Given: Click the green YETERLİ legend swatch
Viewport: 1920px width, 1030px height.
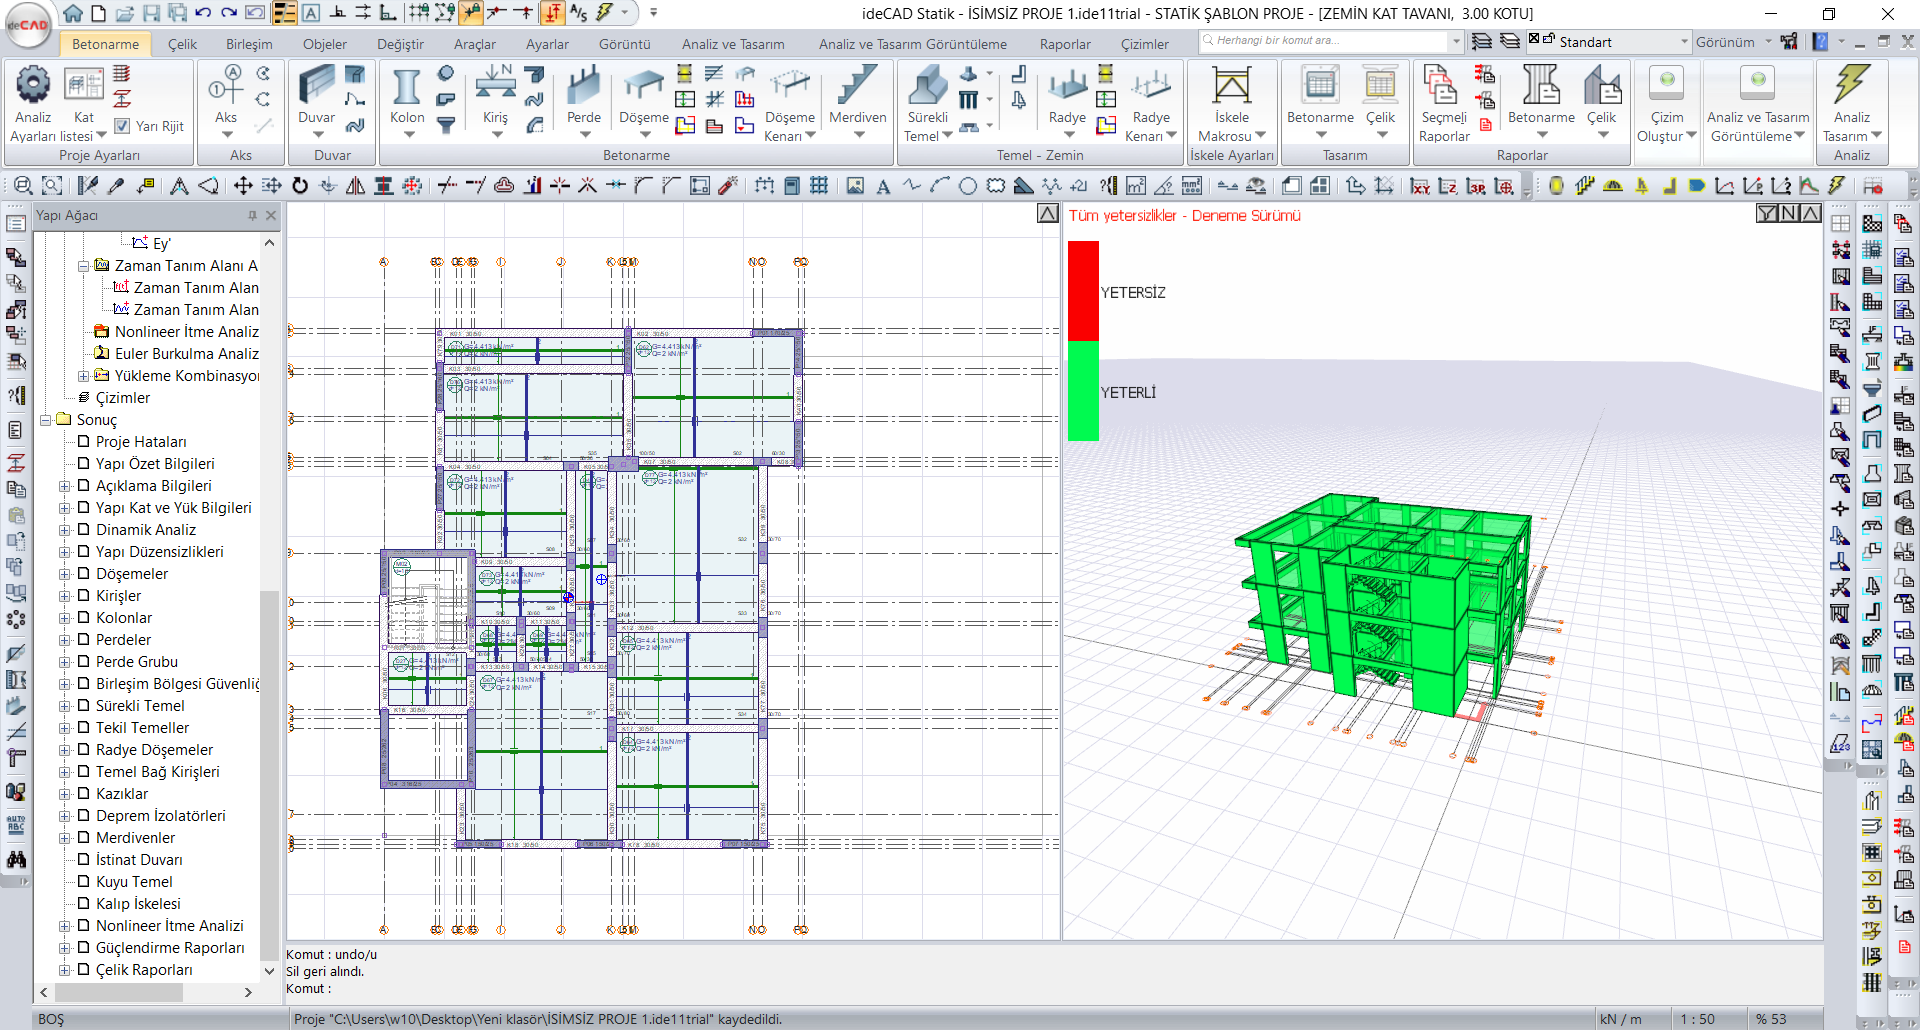Looking at the screenshot, I should [1083, 391].
